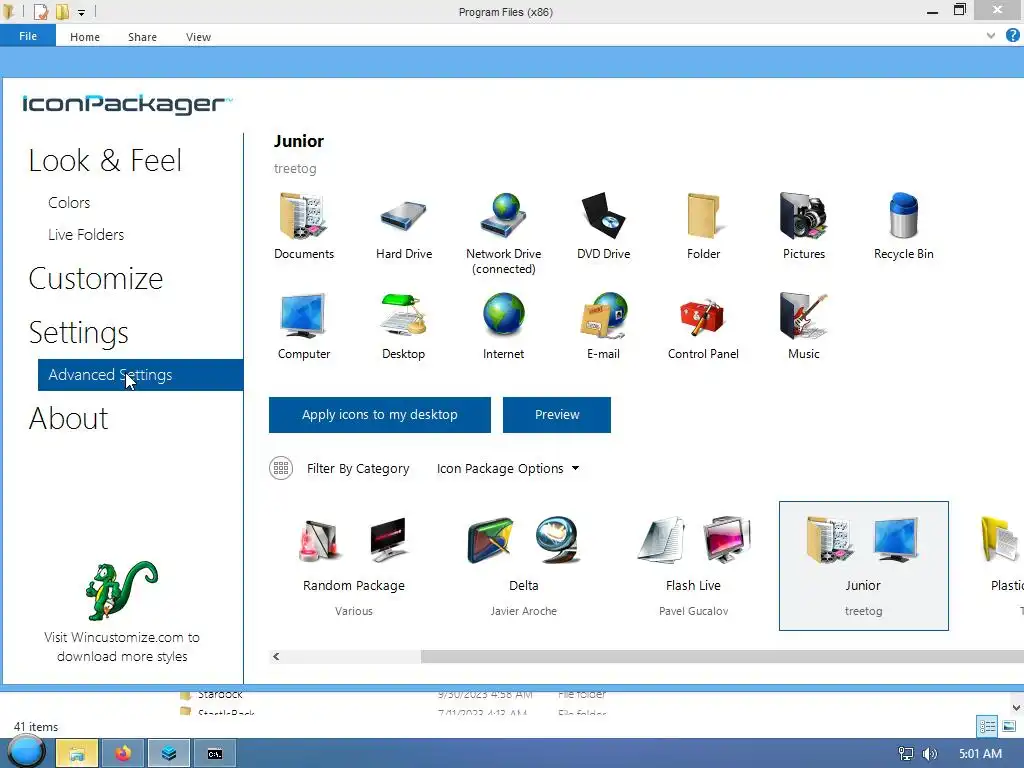
Task: Open the Share ribbon tab
Action: pyautogui.click(x=142, y=37)
